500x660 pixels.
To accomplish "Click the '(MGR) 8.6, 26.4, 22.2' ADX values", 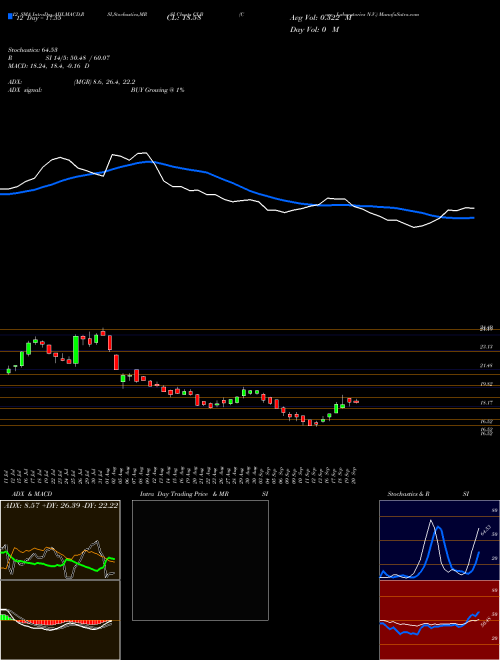I will 104,82.
